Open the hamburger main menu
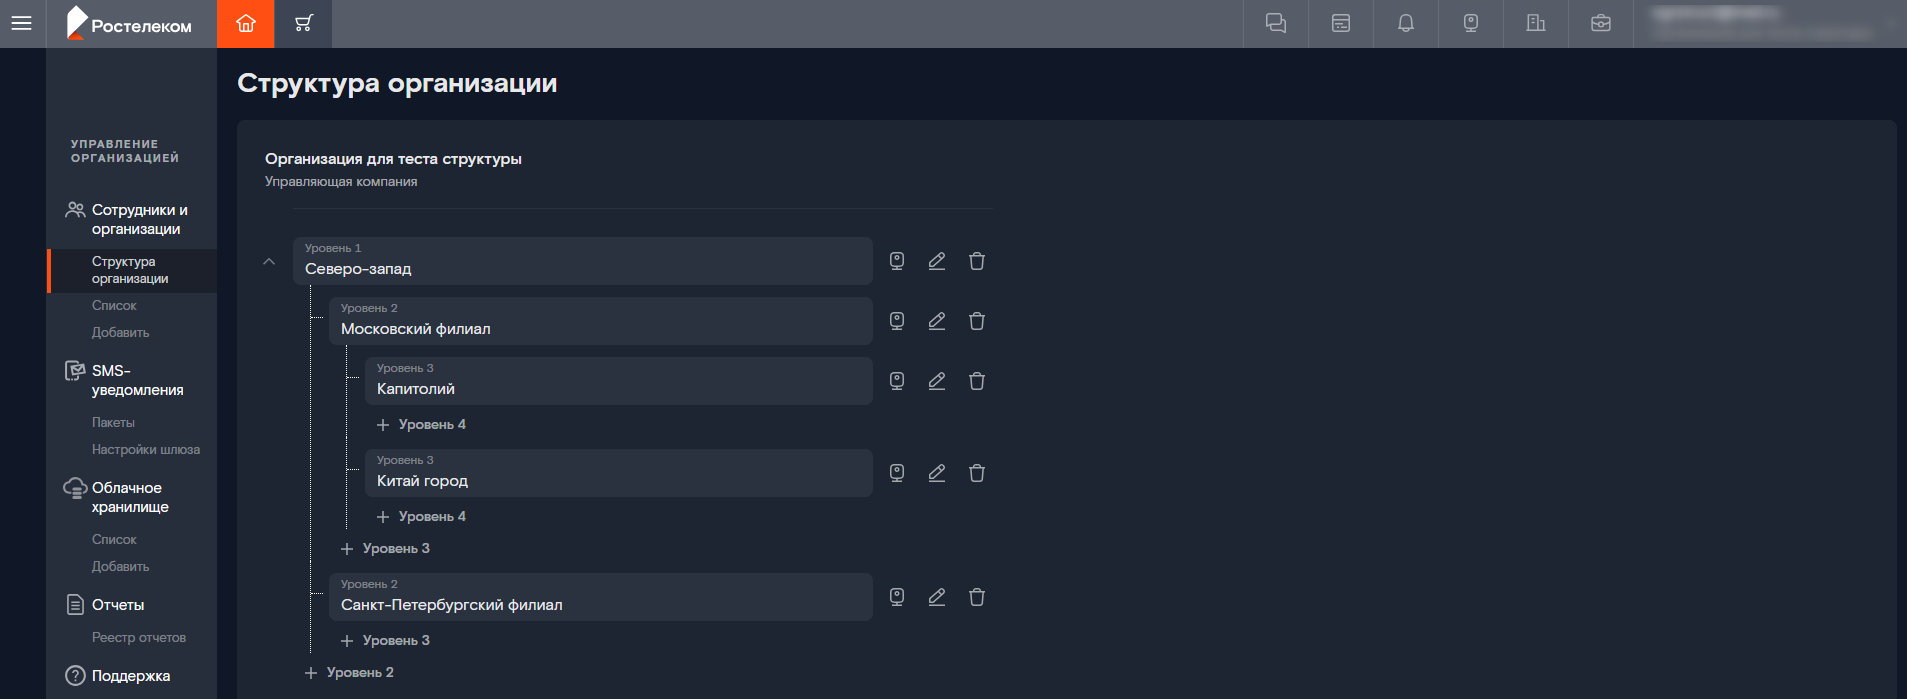The width and height of the screenshot is (1907, 699). 22,23
